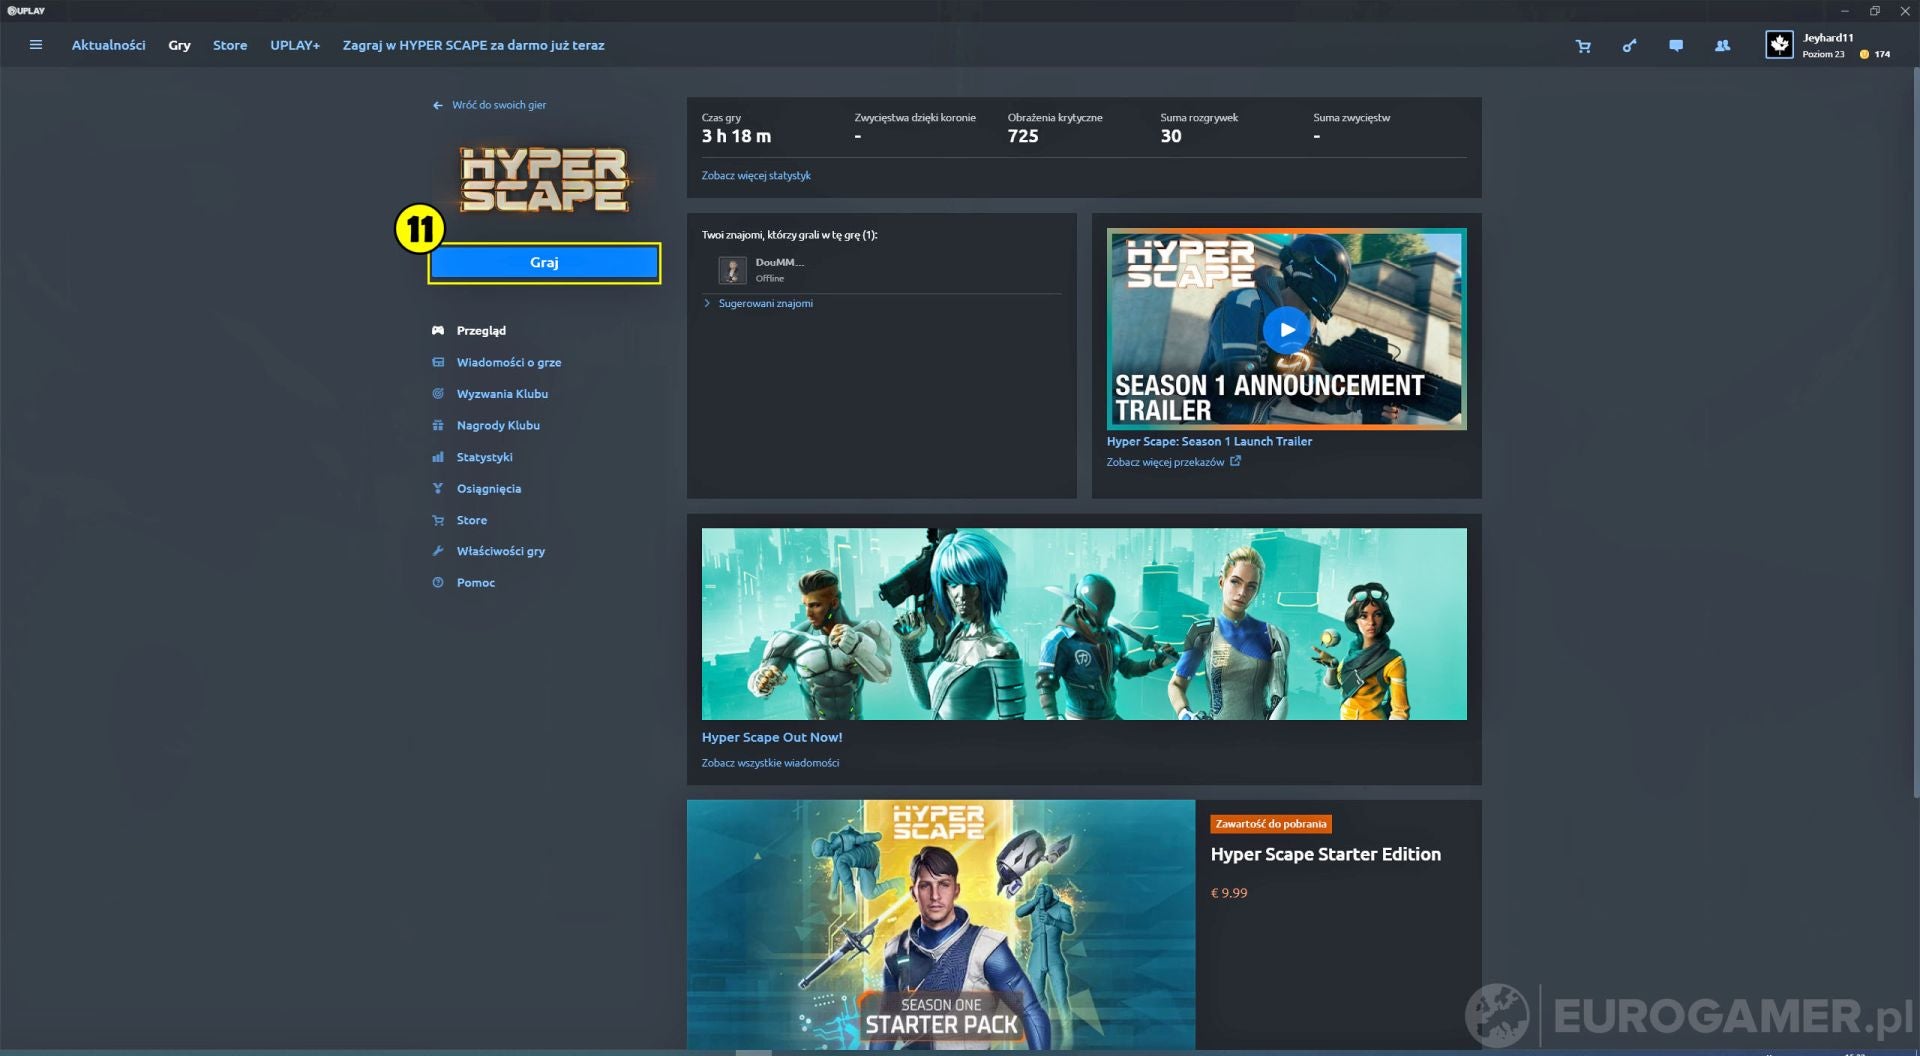
Task: Click the target icon beside Wyzwania Klubu
Action: 438,394
